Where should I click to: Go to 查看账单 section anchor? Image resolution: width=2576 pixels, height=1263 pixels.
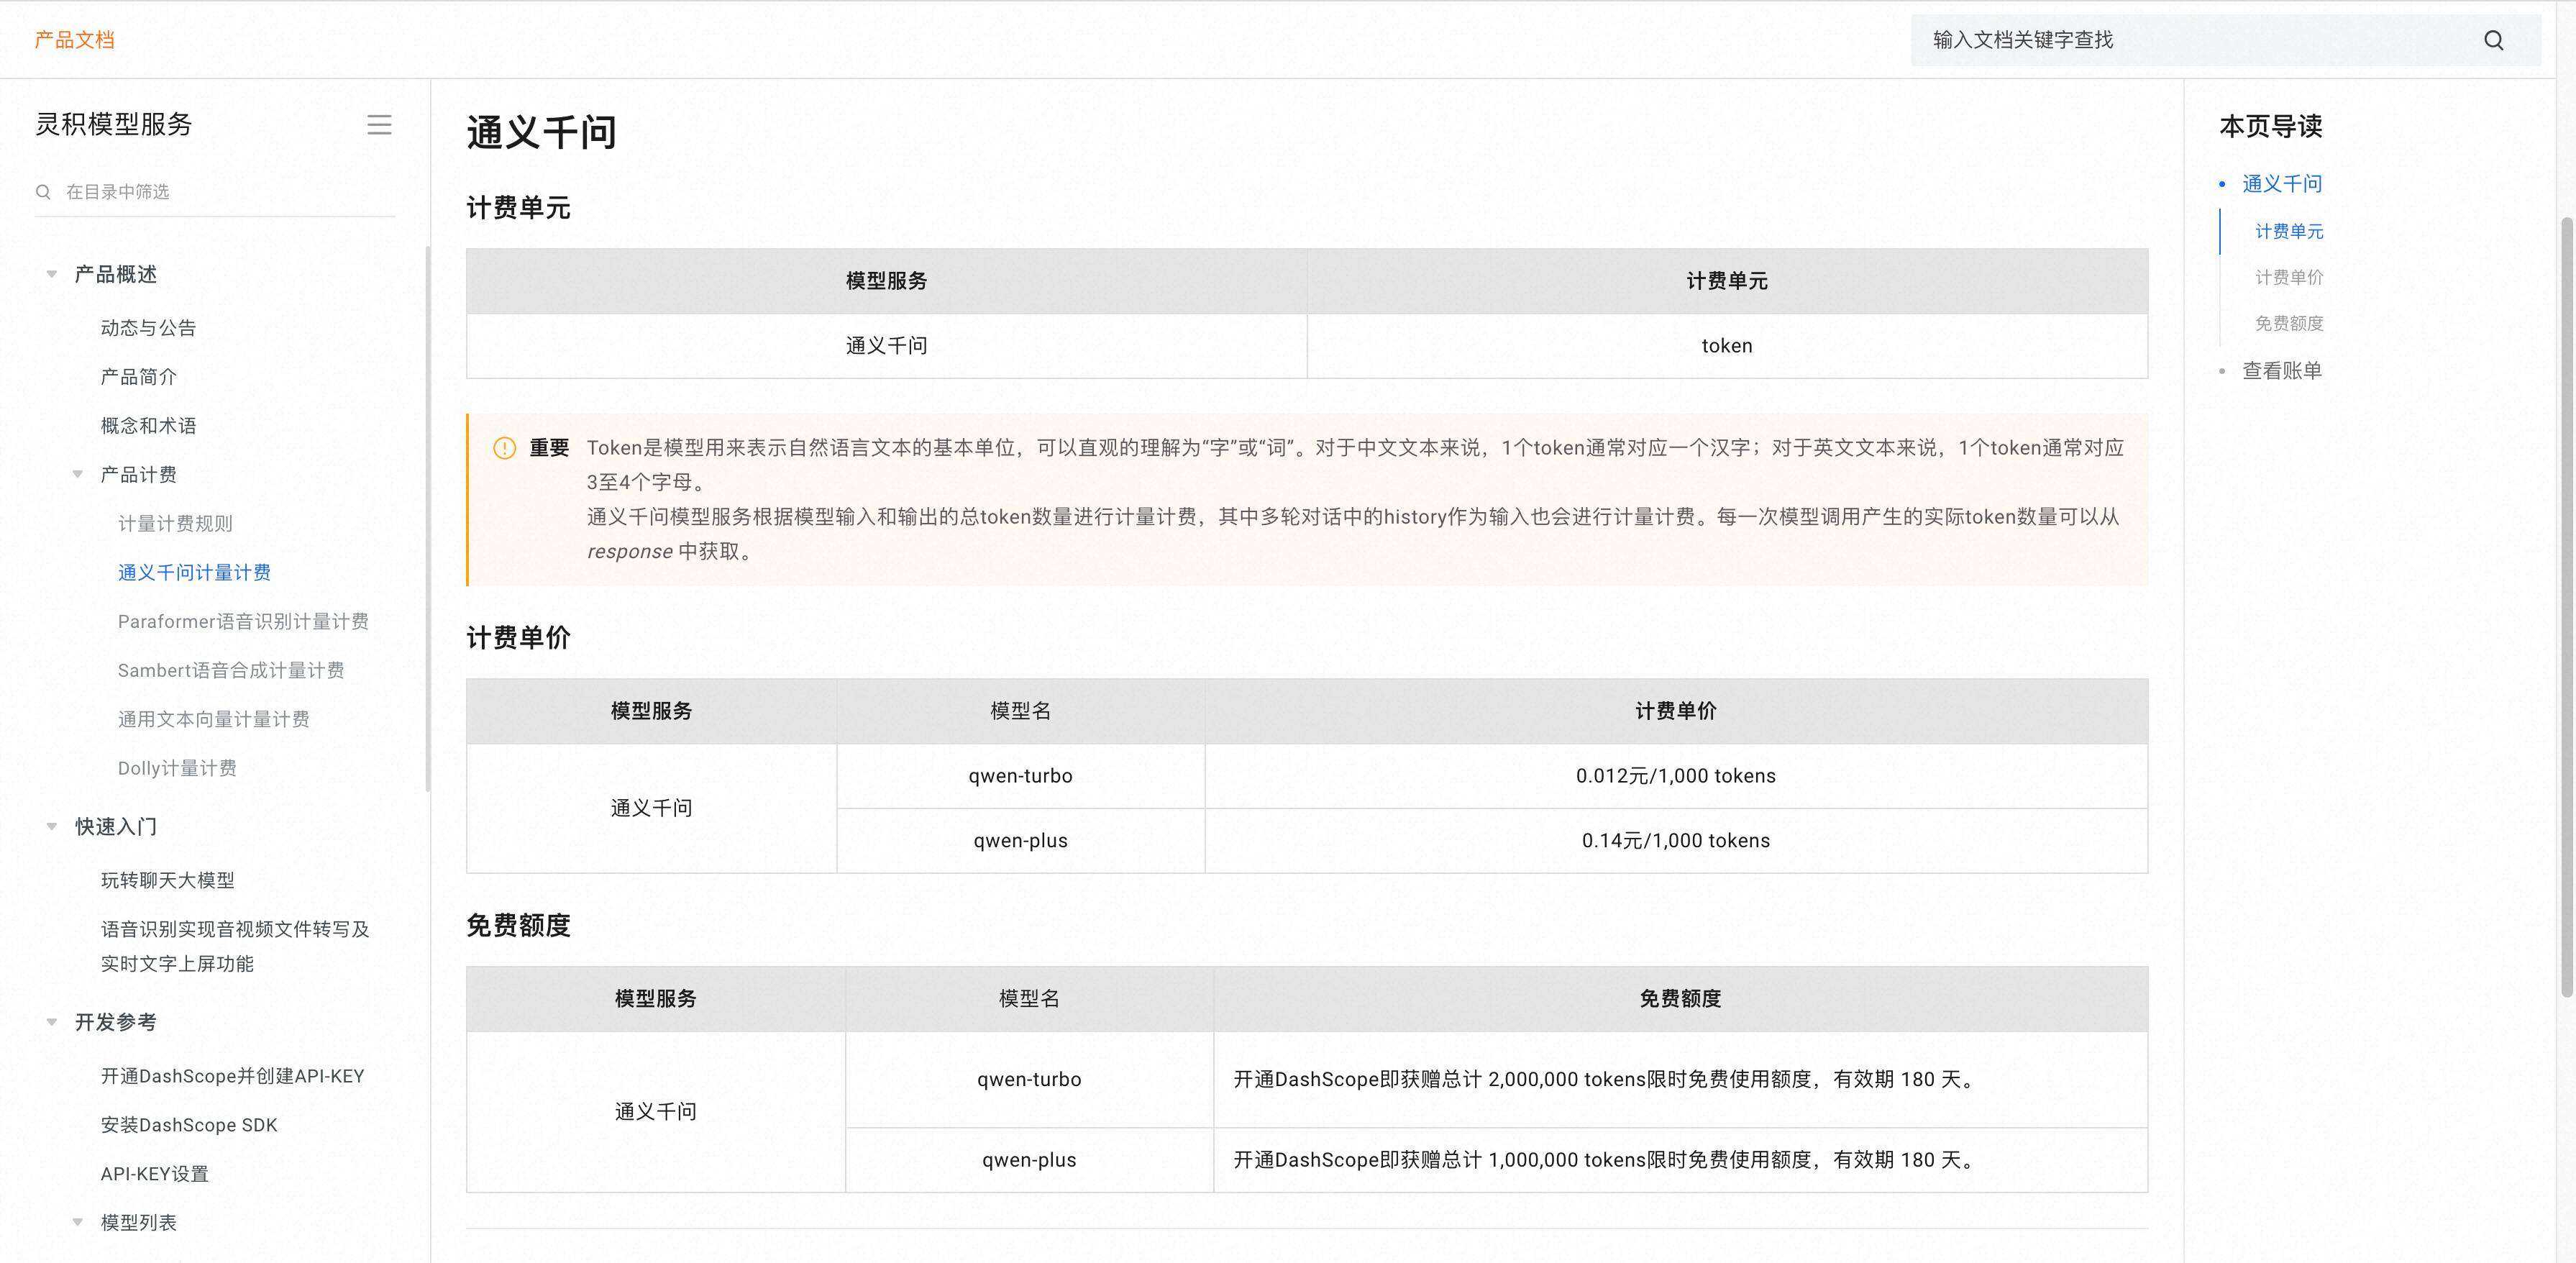2281,371
